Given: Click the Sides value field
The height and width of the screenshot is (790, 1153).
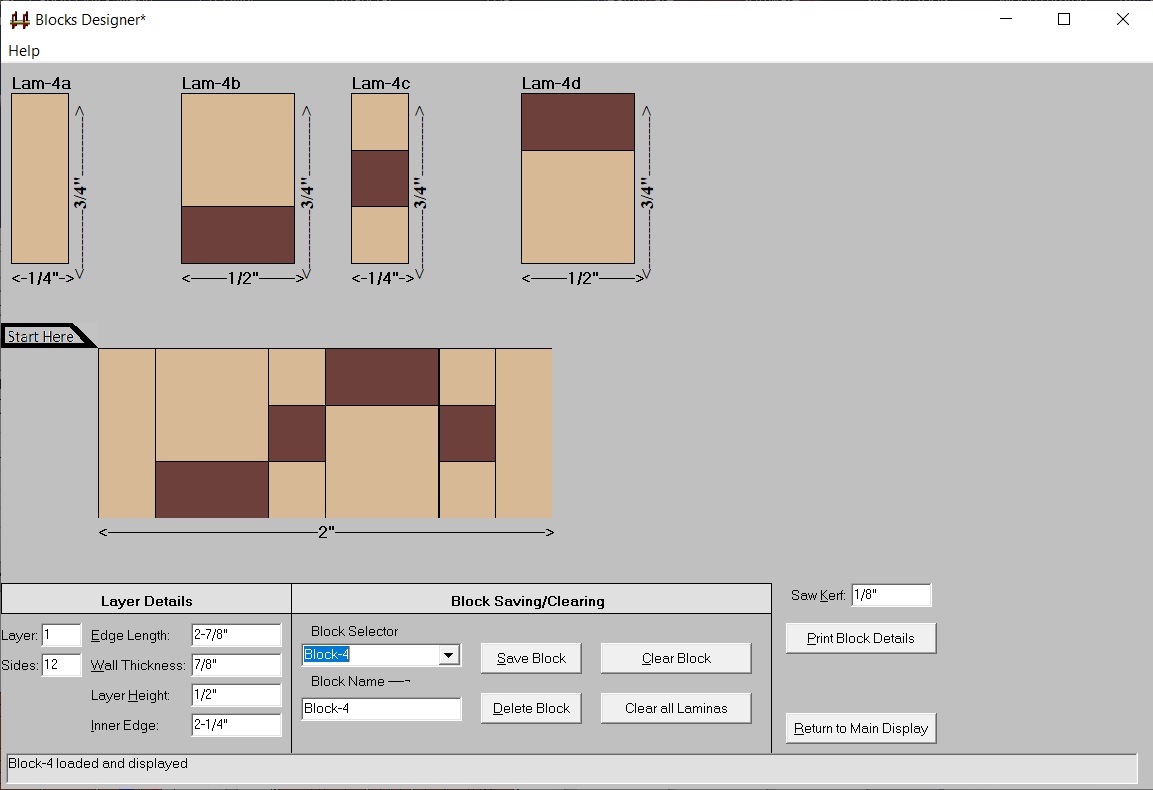Looking at the screenshot, I should click(x=60, y=664).
